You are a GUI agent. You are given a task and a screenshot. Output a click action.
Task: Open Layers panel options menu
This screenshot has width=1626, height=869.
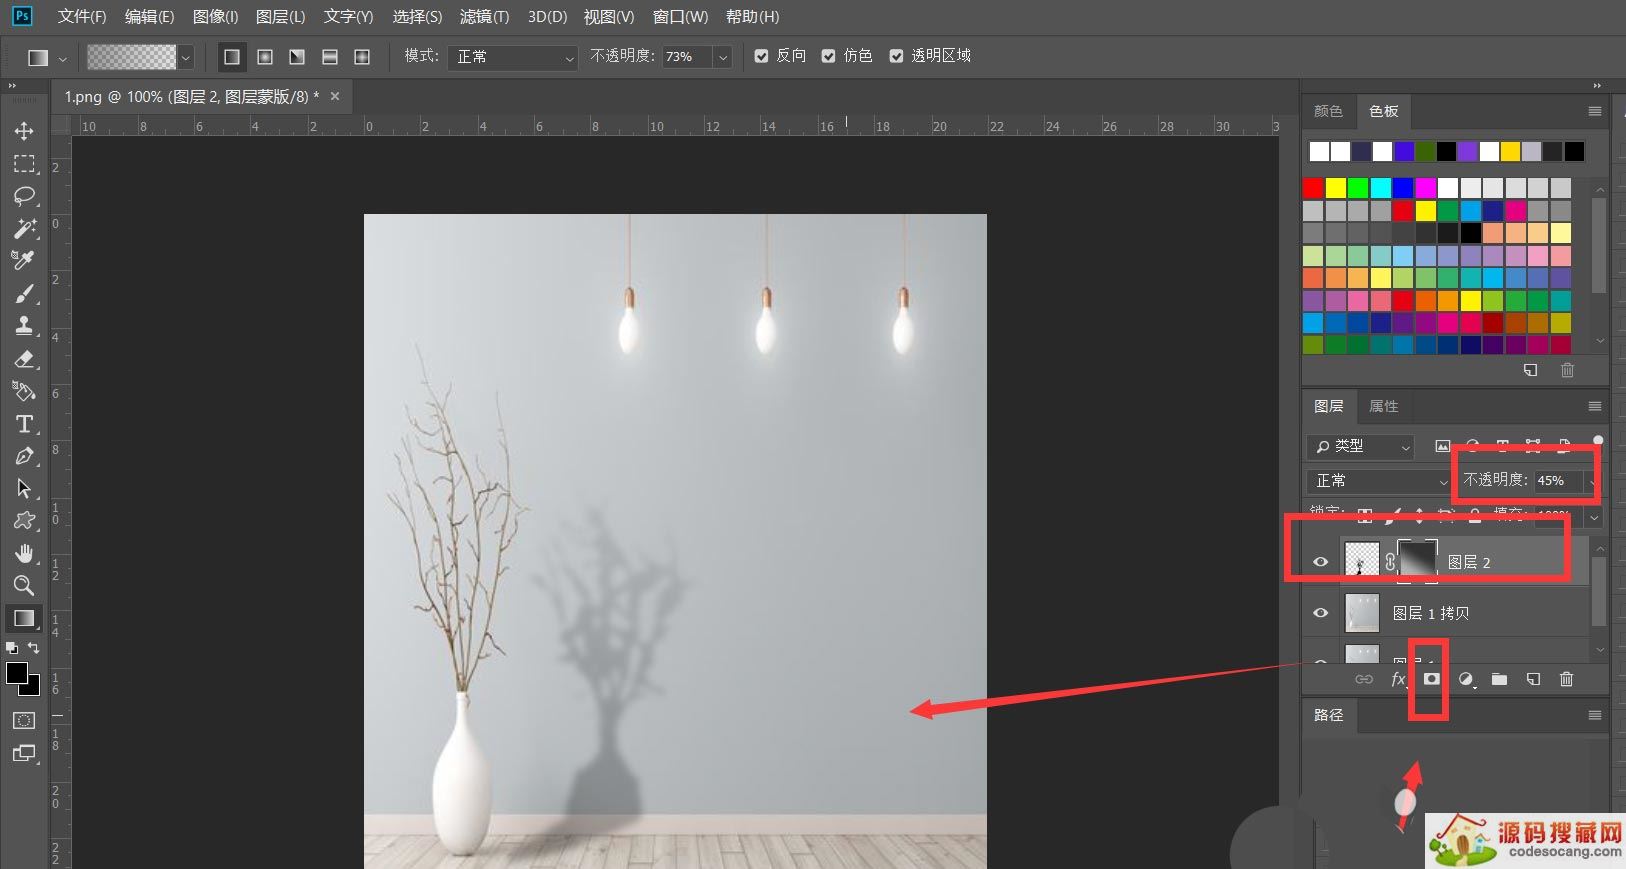coord(1594,406)
